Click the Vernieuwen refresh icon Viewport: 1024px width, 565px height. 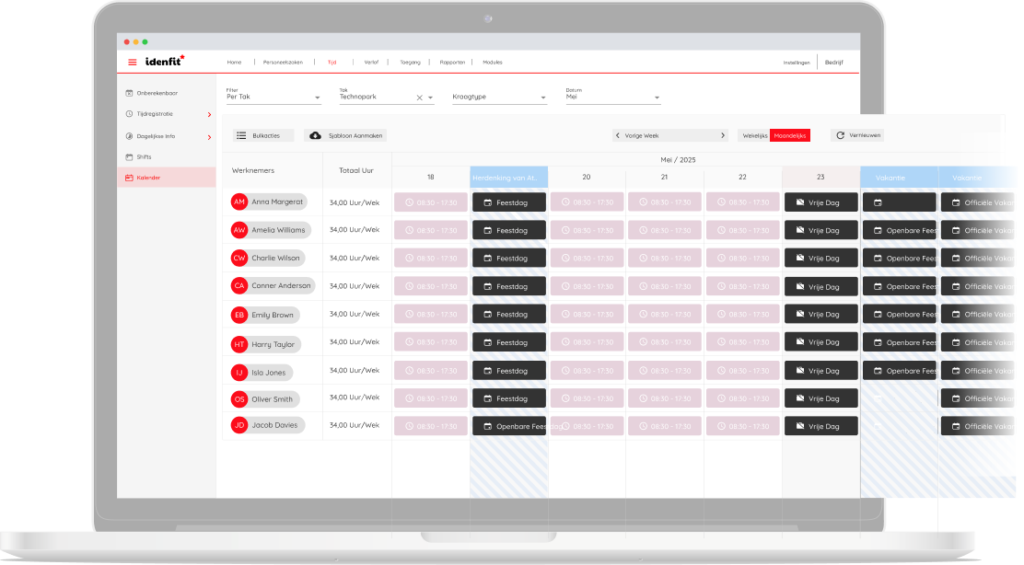click(840, 135)
